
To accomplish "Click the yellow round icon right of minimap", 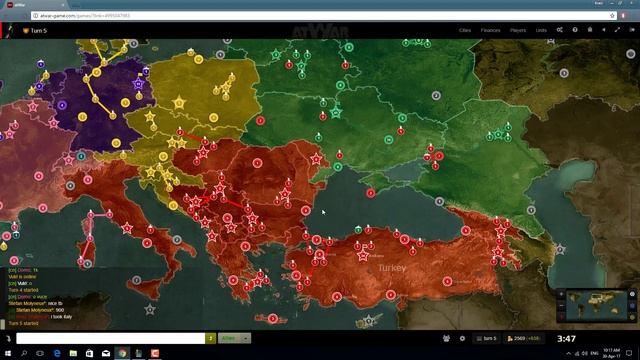I will pos(632,317).
